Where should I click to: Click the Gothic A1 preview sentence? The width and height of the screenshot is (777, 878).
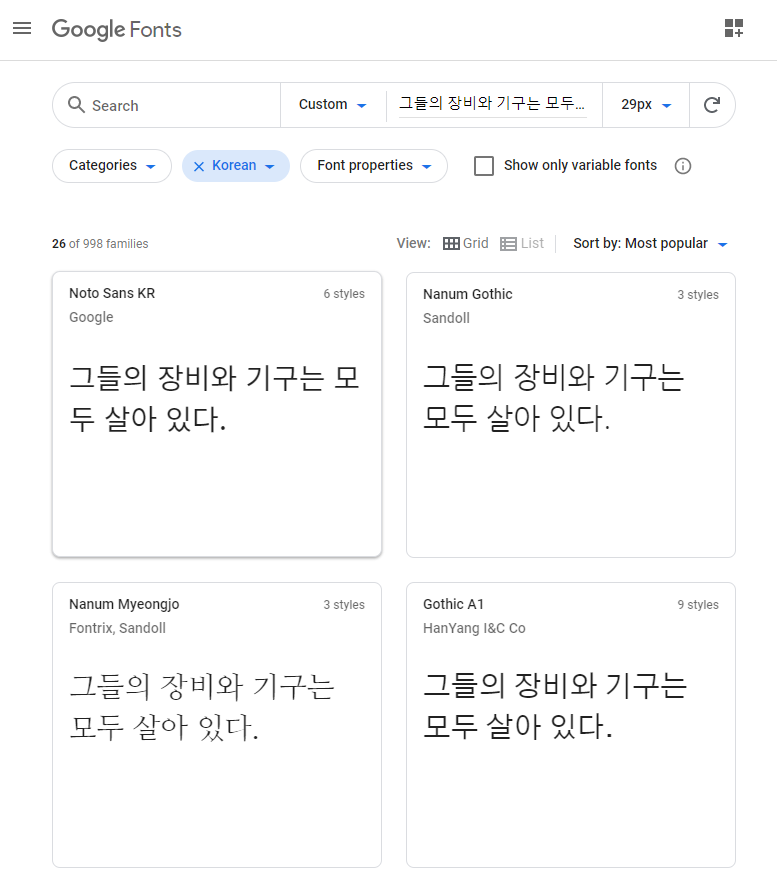[555, 706]
